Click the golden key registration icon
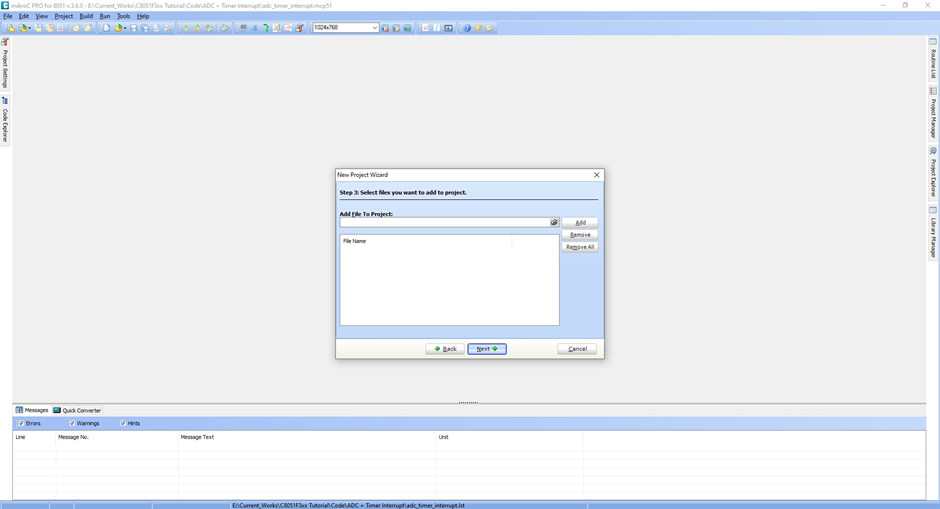This screenshot has width=940, height=509. 478,28
